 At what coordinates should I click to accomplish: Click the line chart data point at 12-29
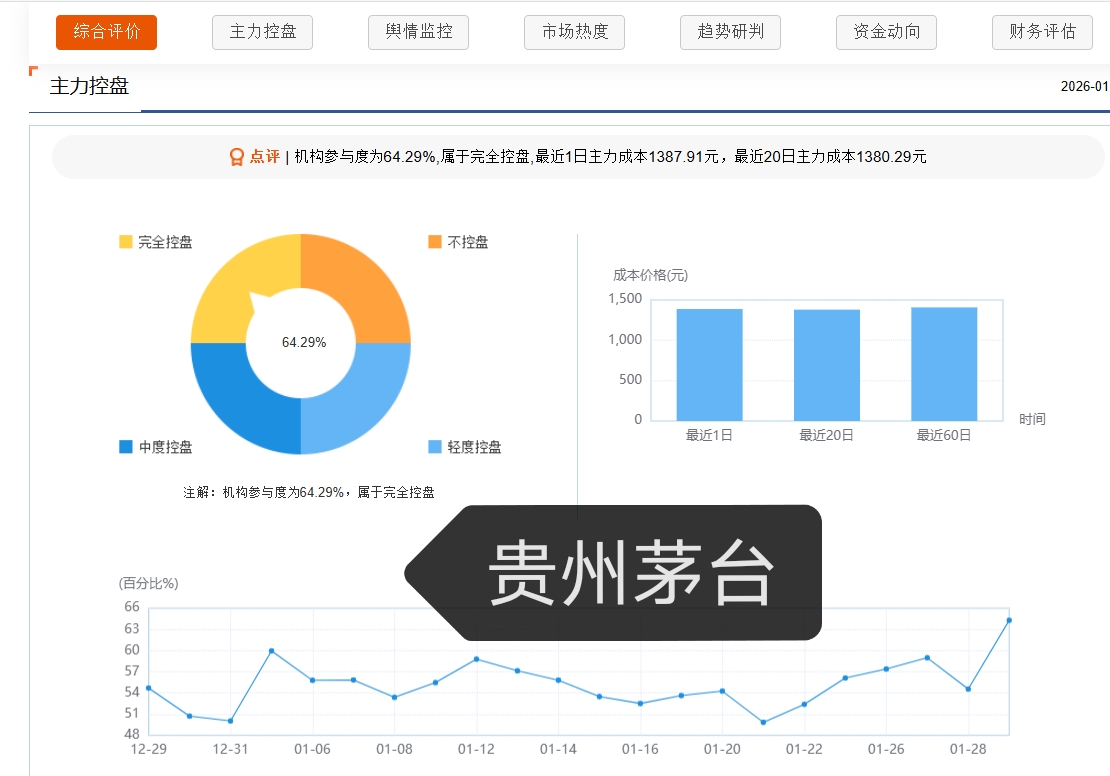pos(149,688)
